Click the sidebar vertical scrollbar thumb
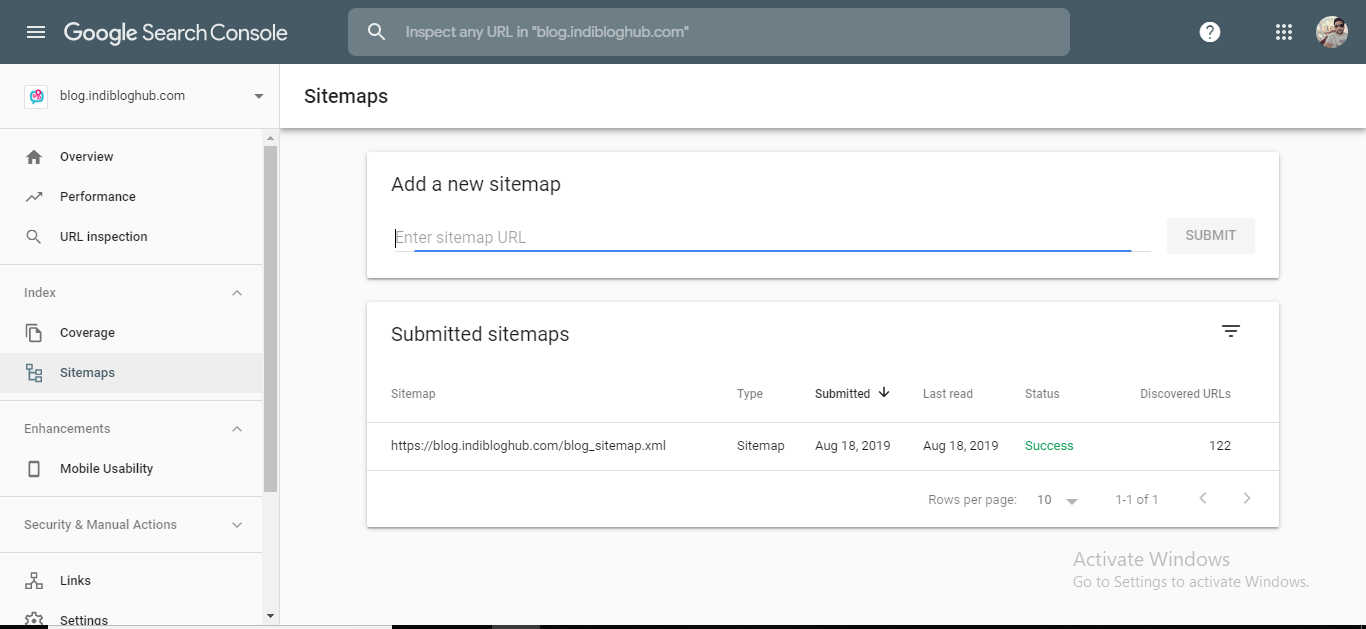 click(270, 318)
